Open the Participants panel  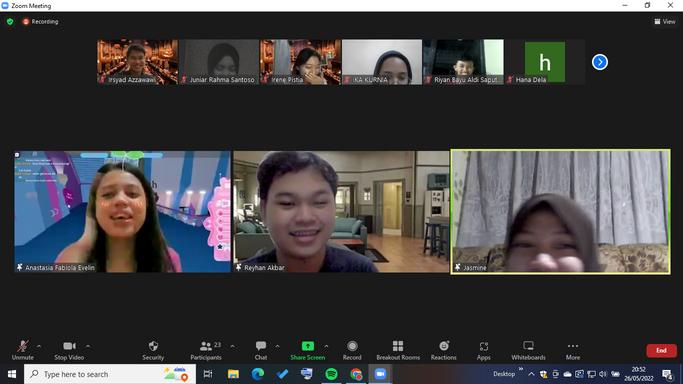(x=206, y=350)
